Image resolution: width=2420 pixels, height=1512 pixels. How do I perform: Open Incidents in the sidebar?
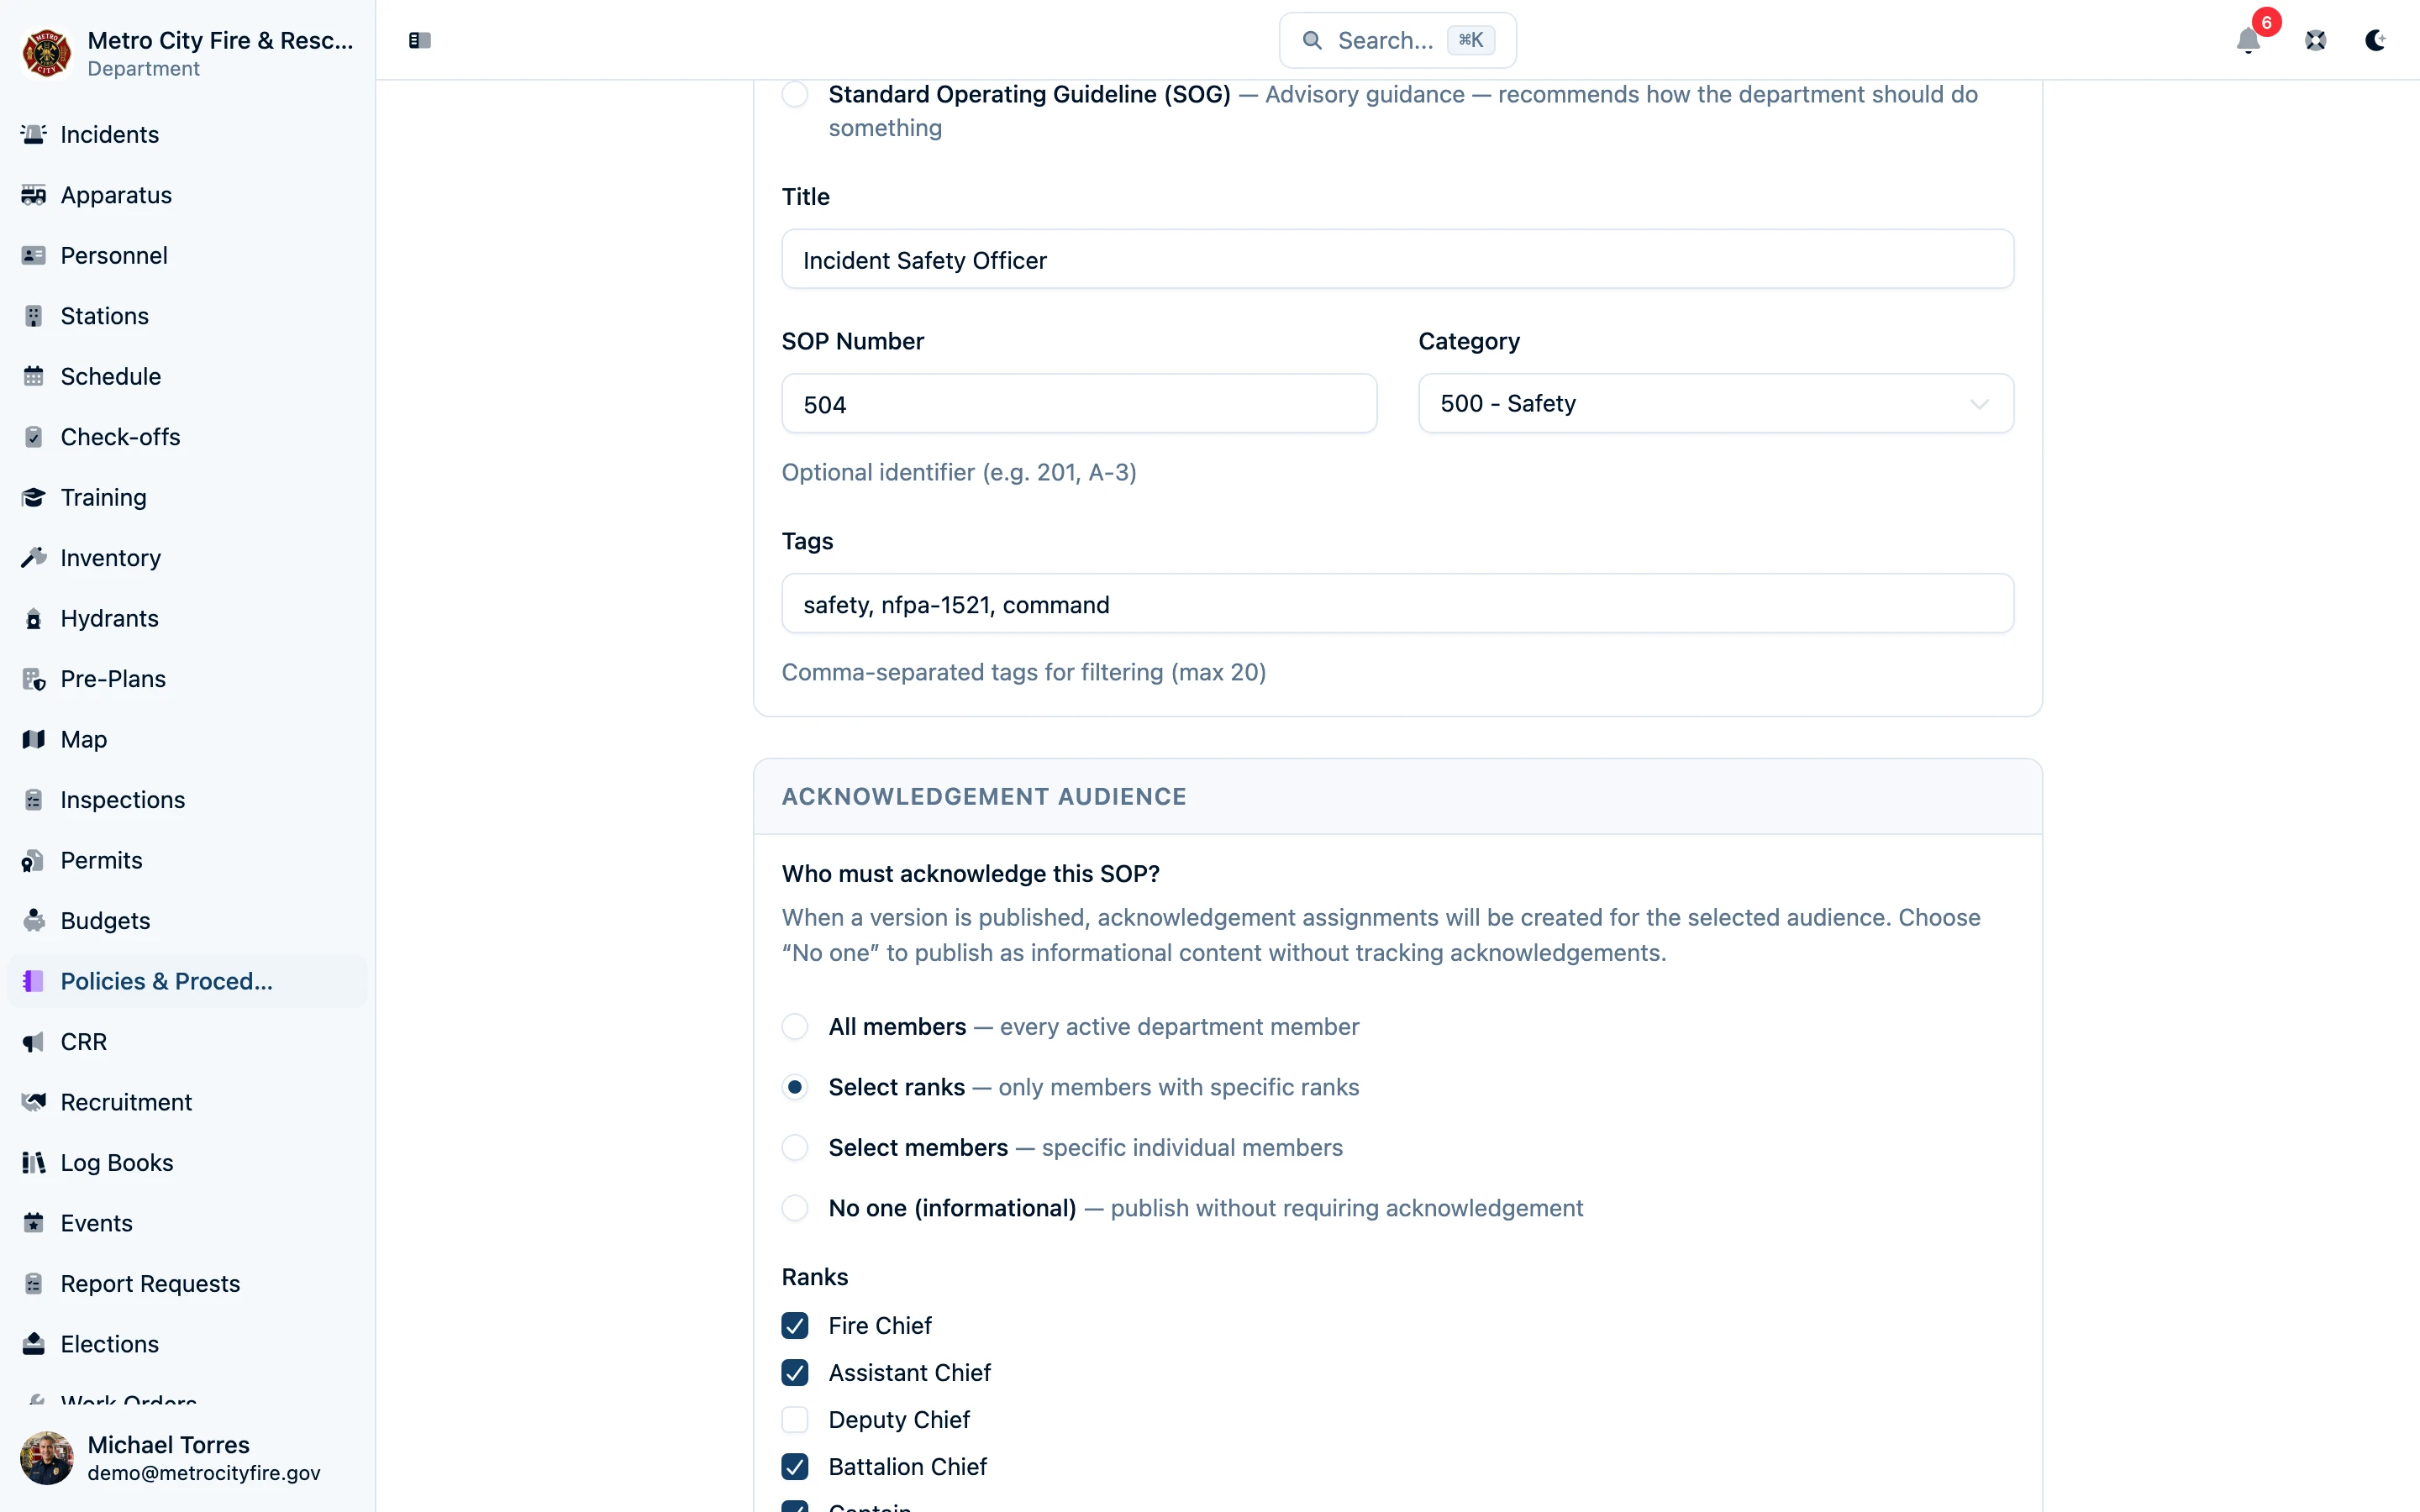187,134
